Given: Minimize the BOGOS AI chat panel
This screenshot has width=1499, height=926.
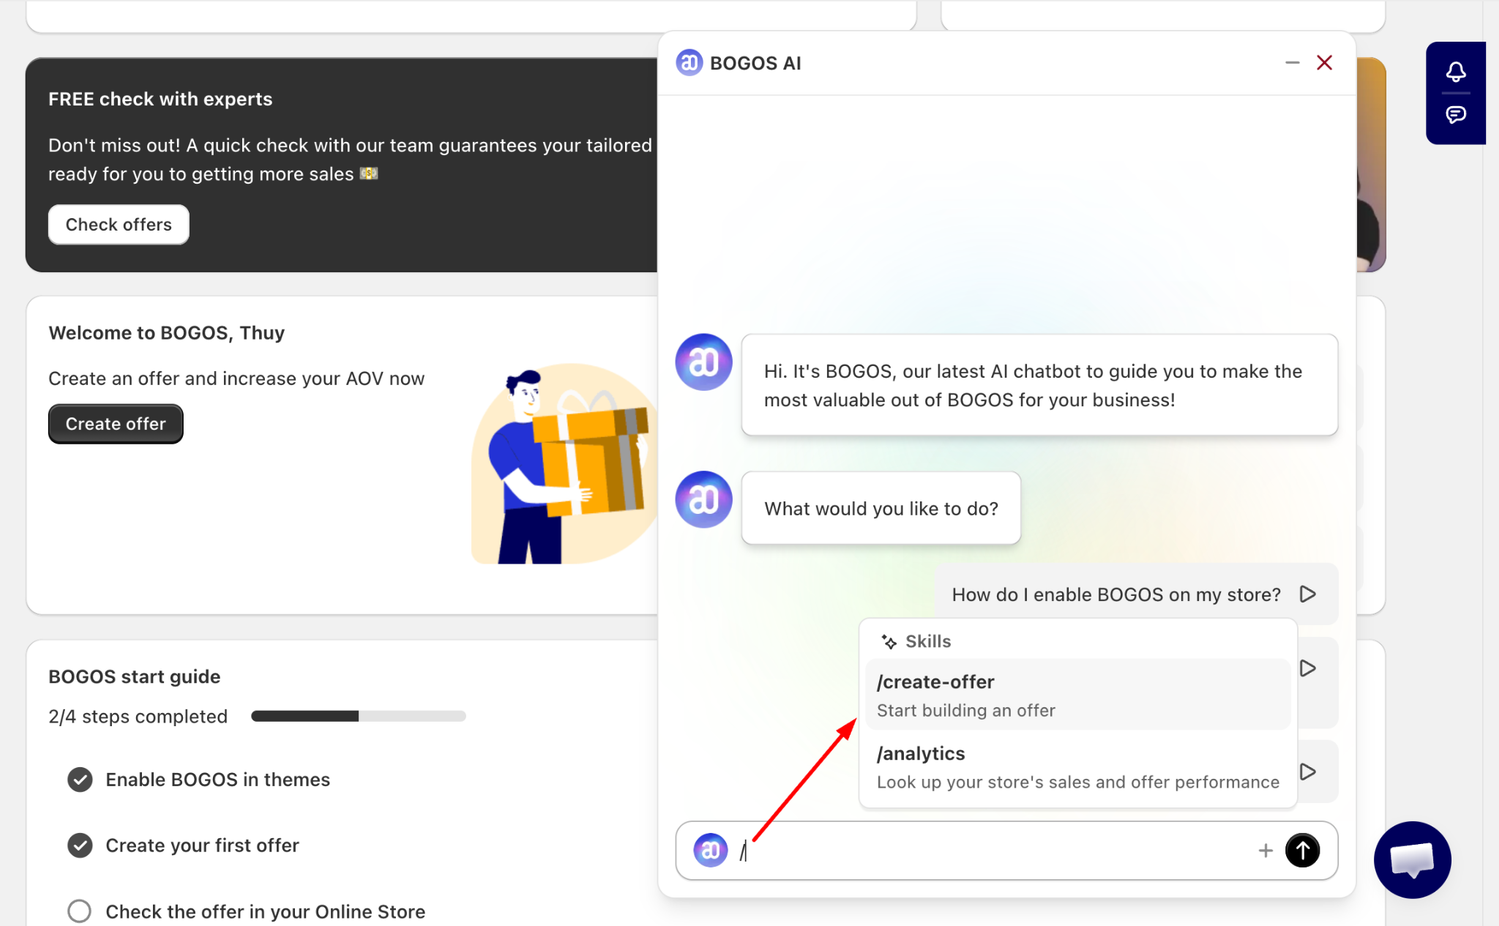Looking at the screenshot, I should pos(1292,62).
